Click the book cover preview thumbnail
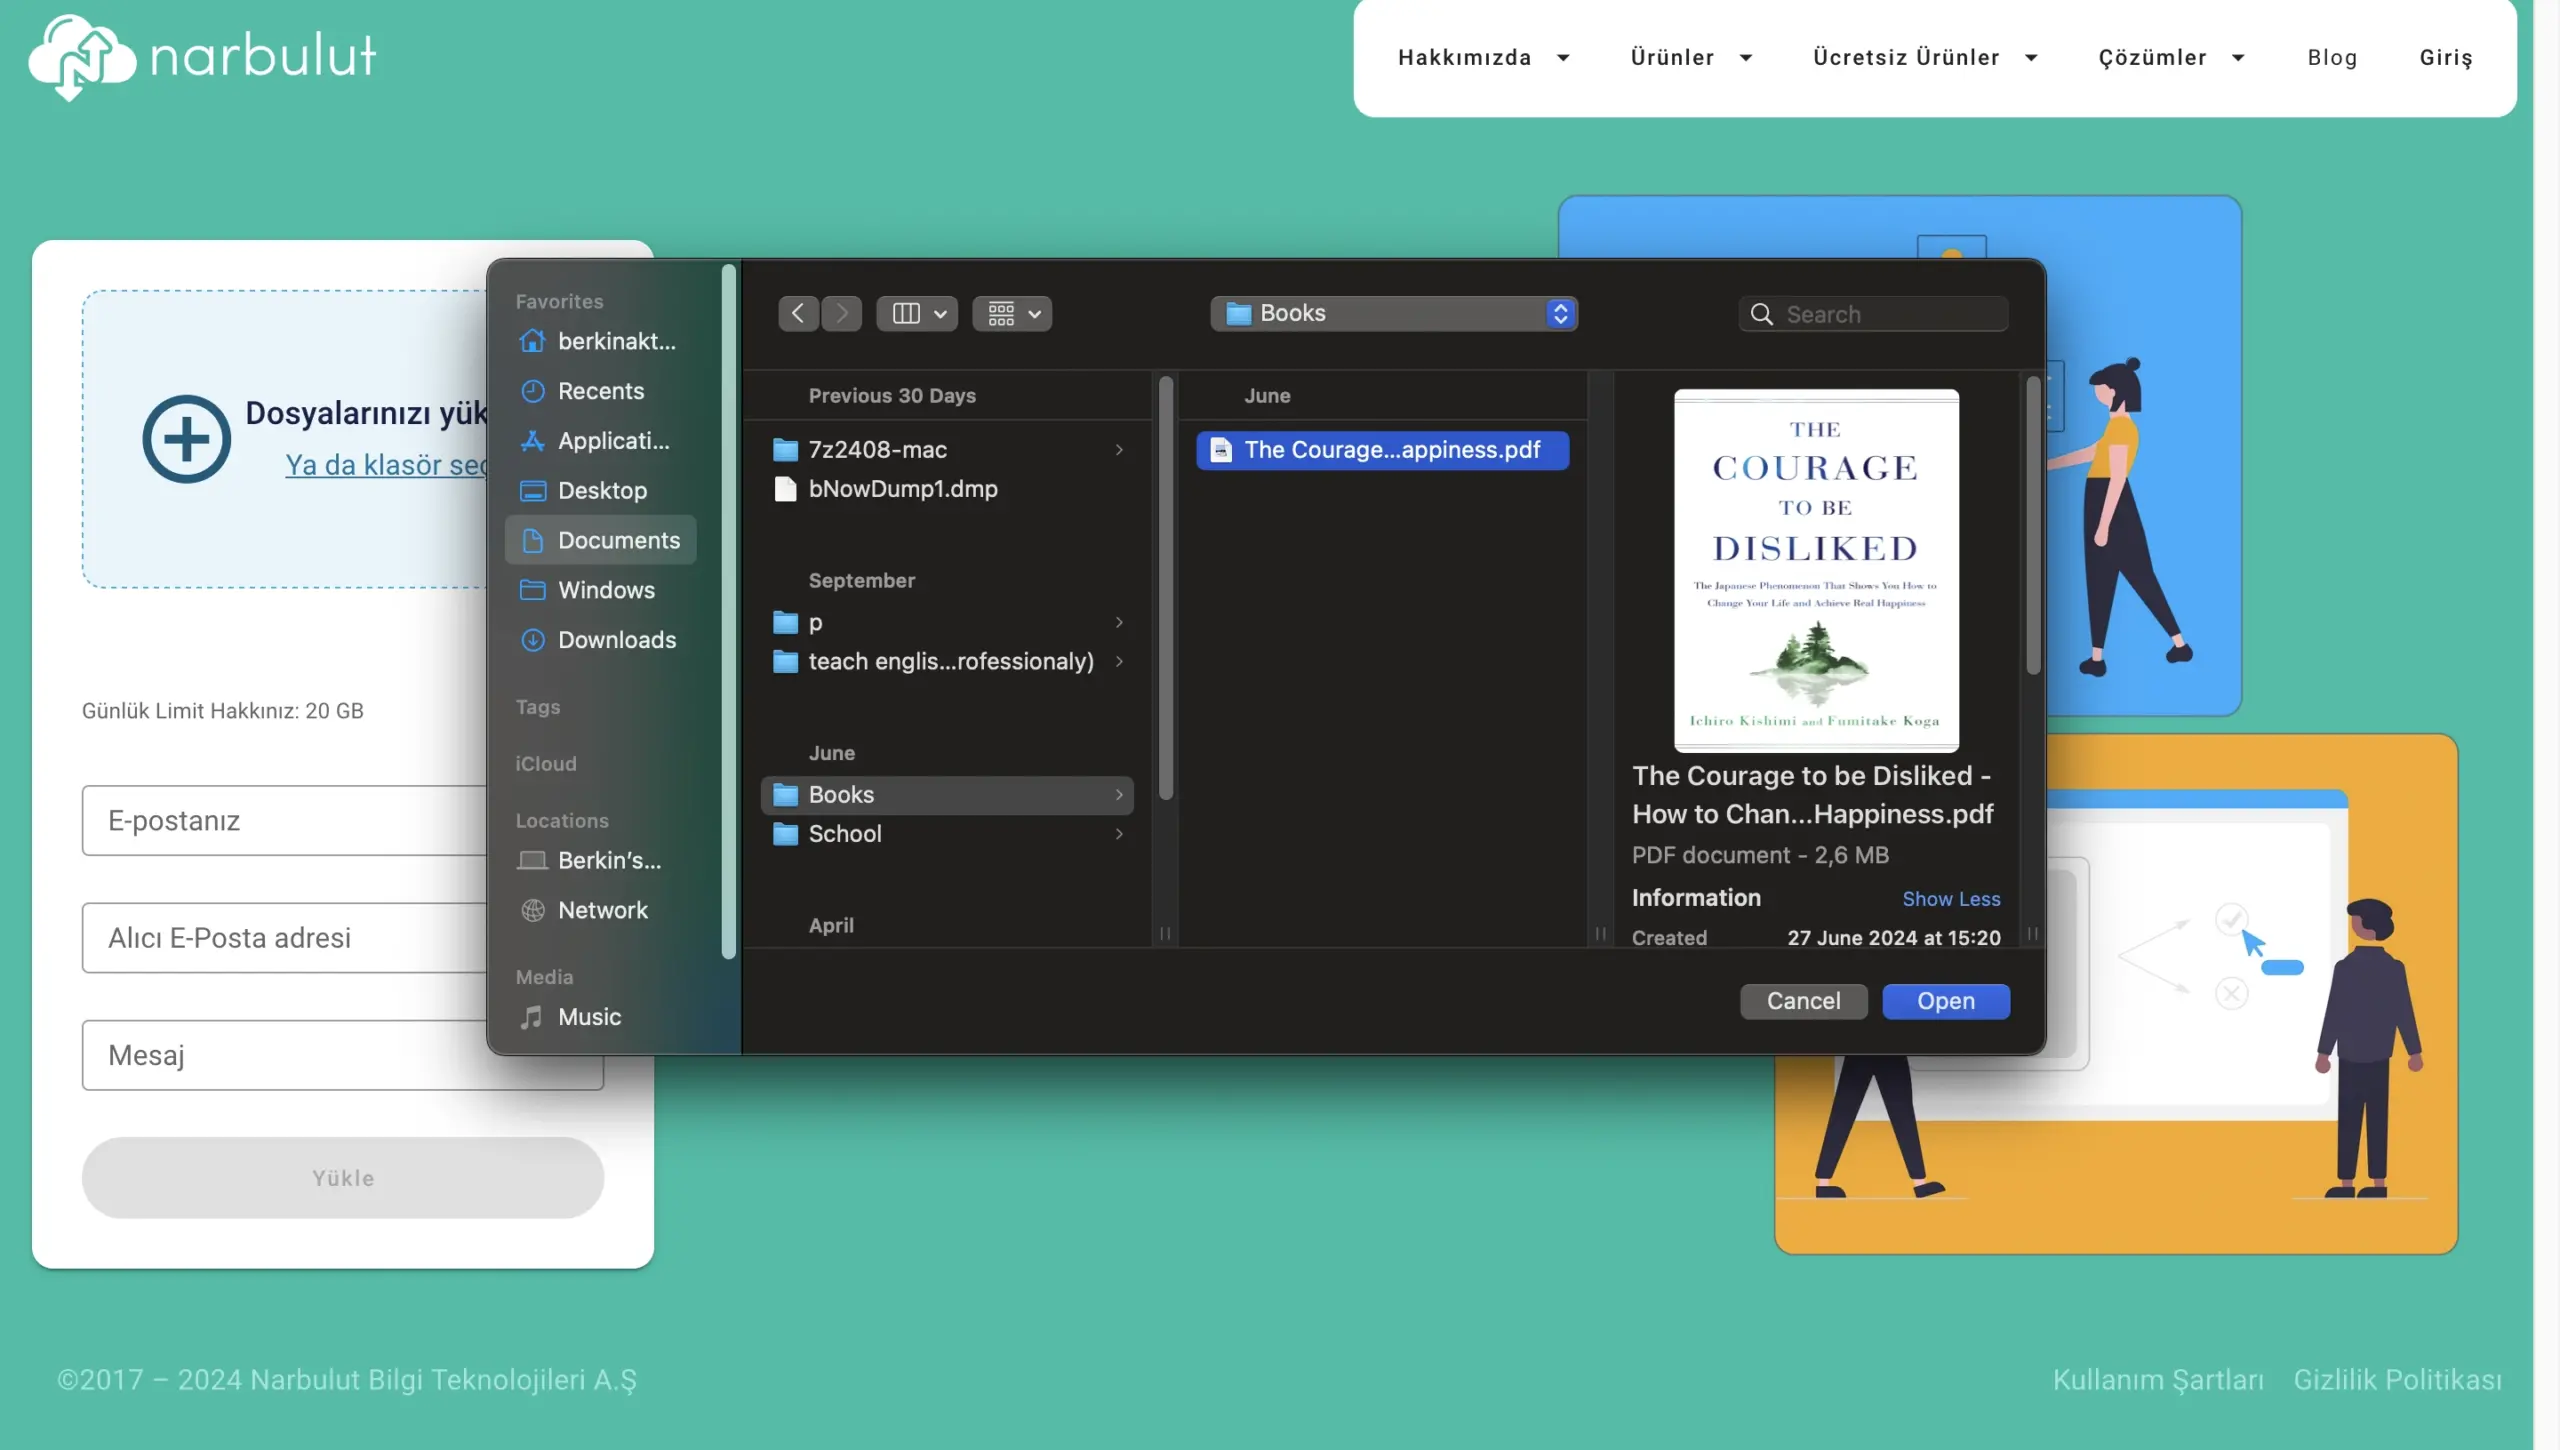 coord(1815,571)
